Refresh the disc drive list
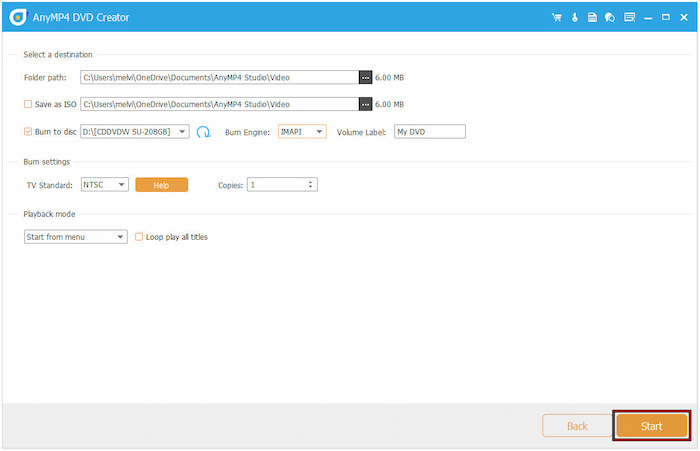The height and width of the screenshot is (451, 700). pyautogui.click(x=203, y=132)
